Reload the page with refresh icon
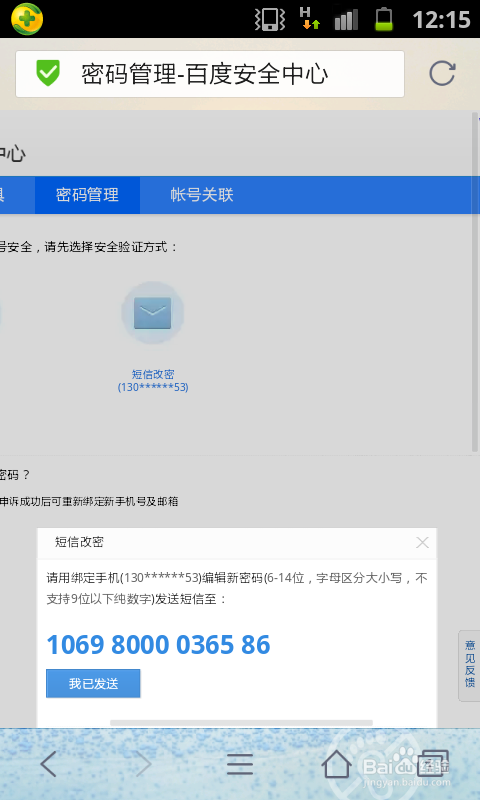 [442, 73]
